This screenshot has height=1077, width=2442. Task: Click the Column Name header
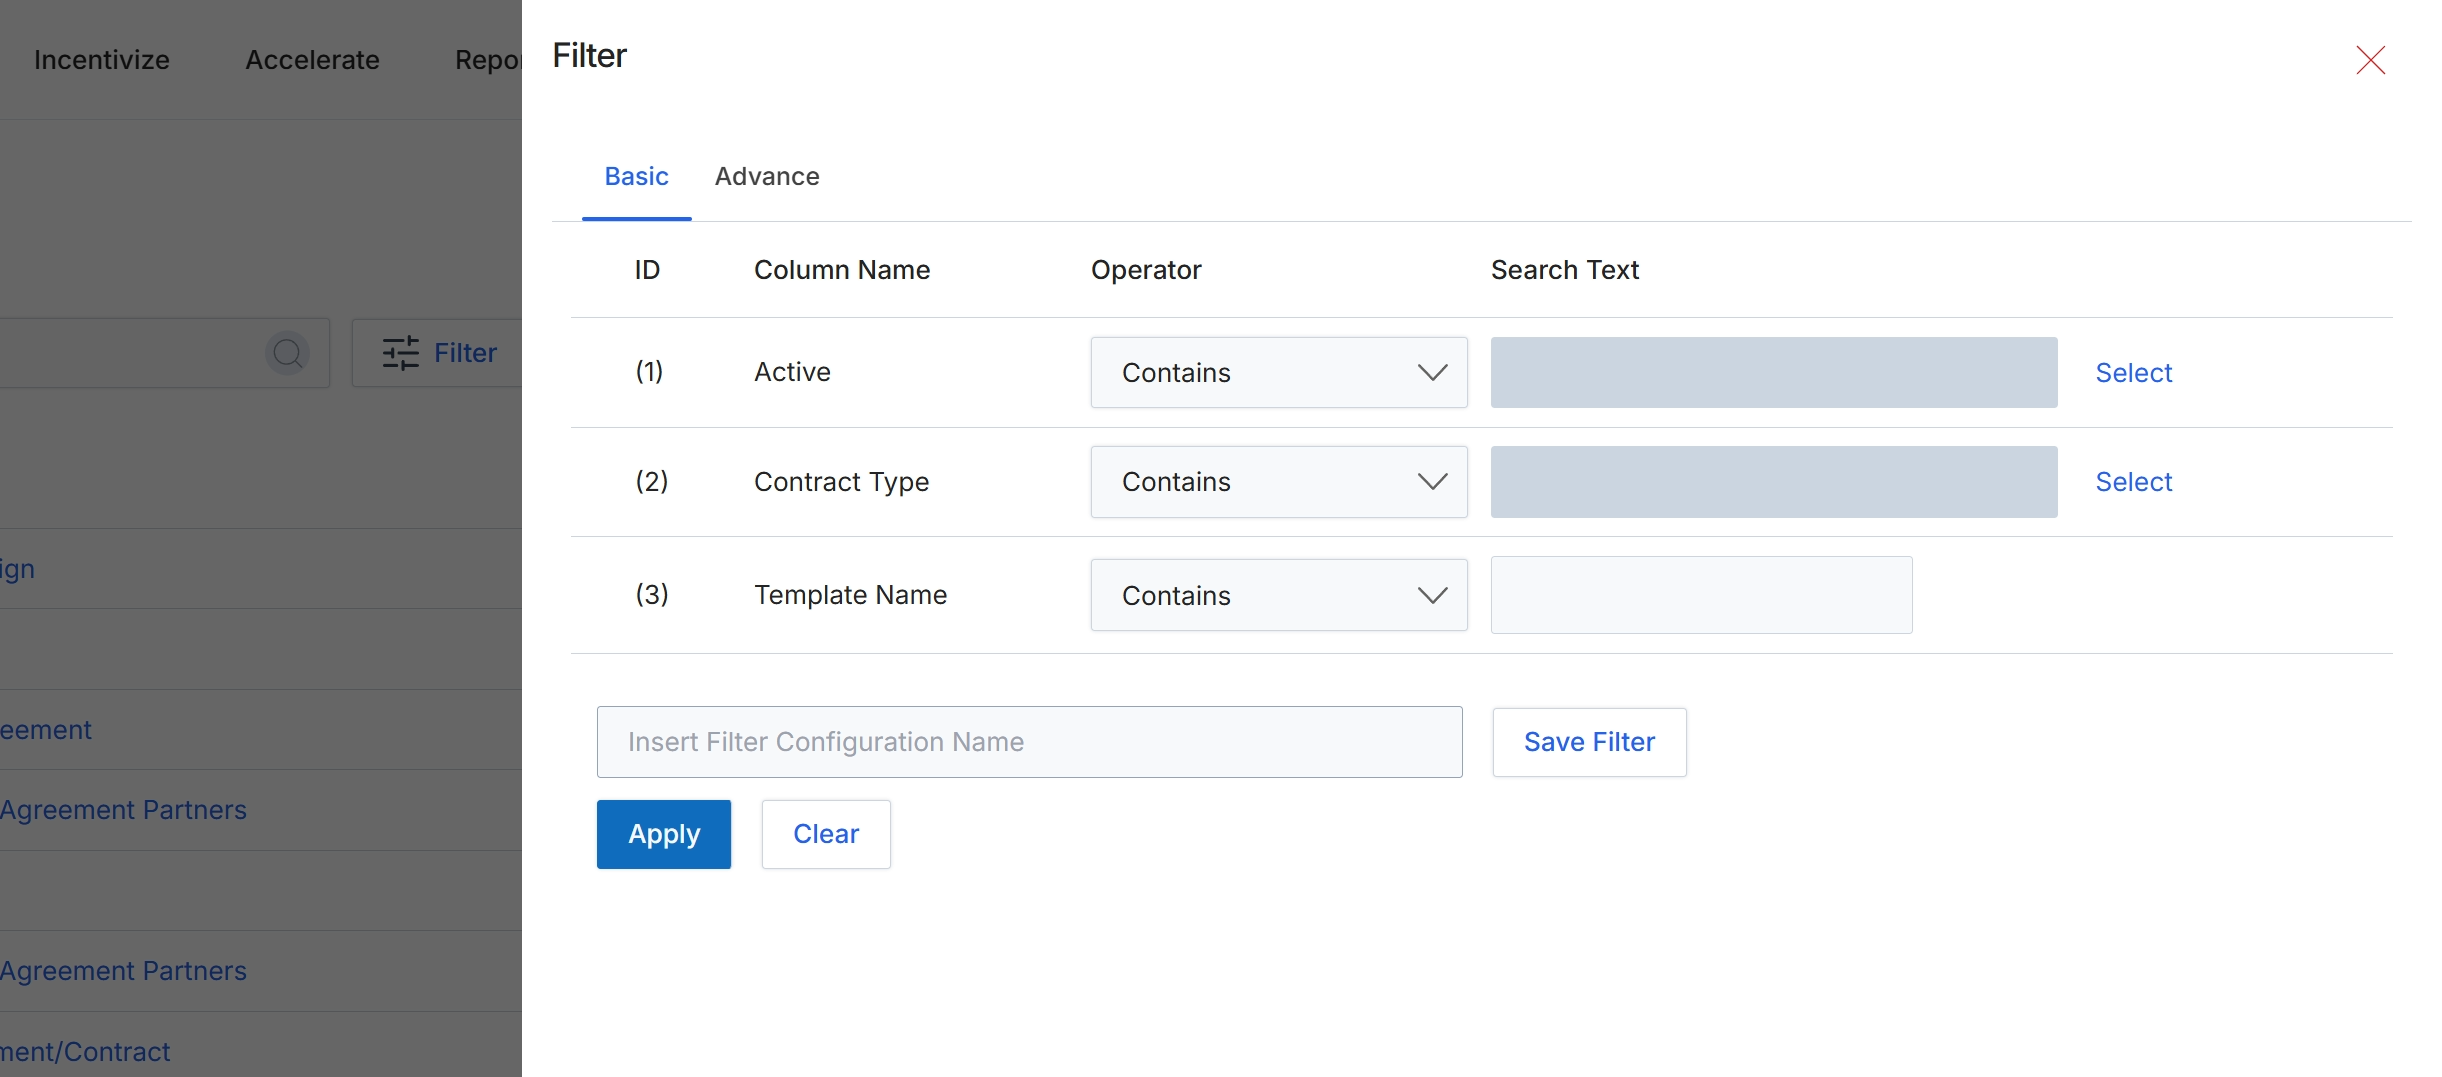point(842,270)
